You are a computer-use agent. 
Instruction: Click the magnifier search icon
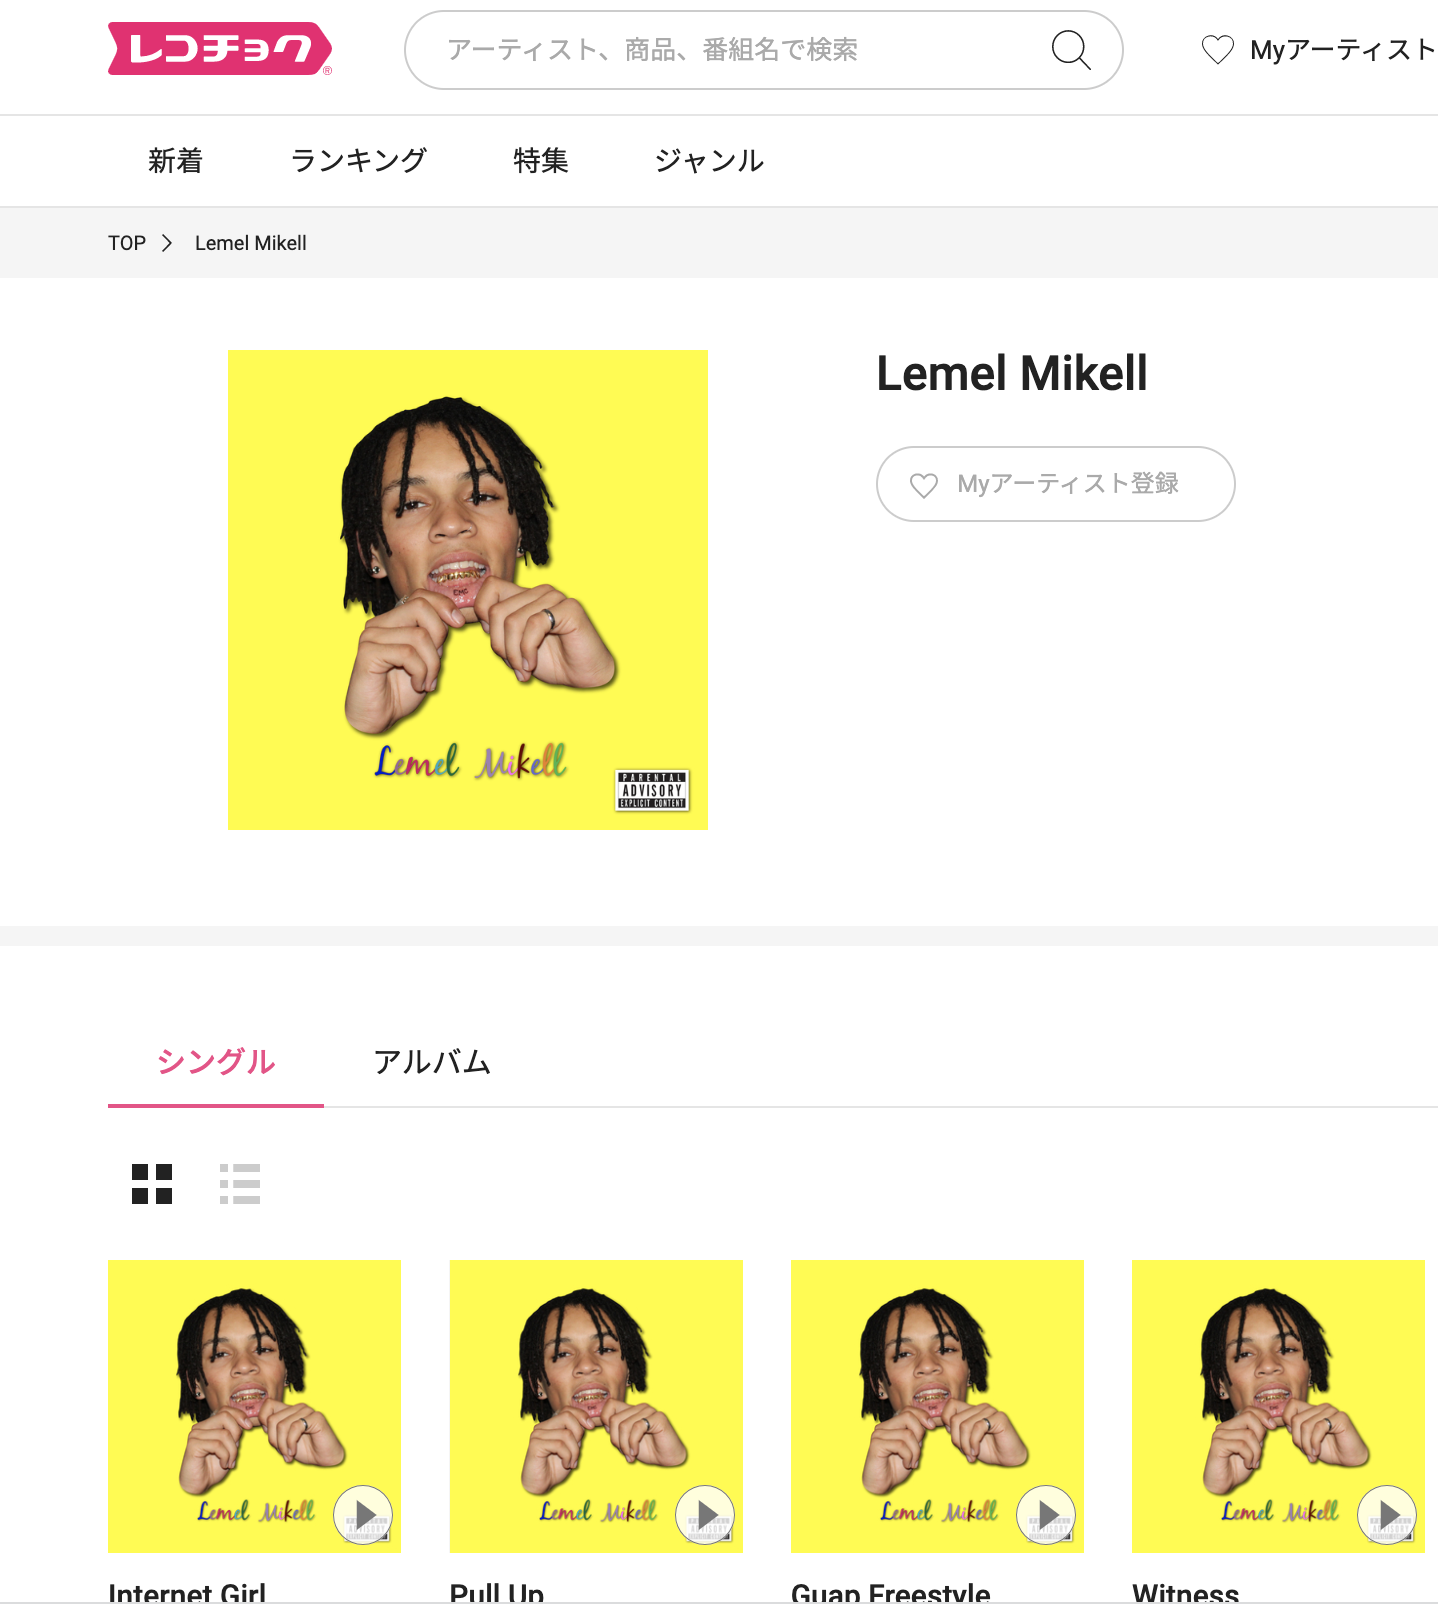point(1071,49)
